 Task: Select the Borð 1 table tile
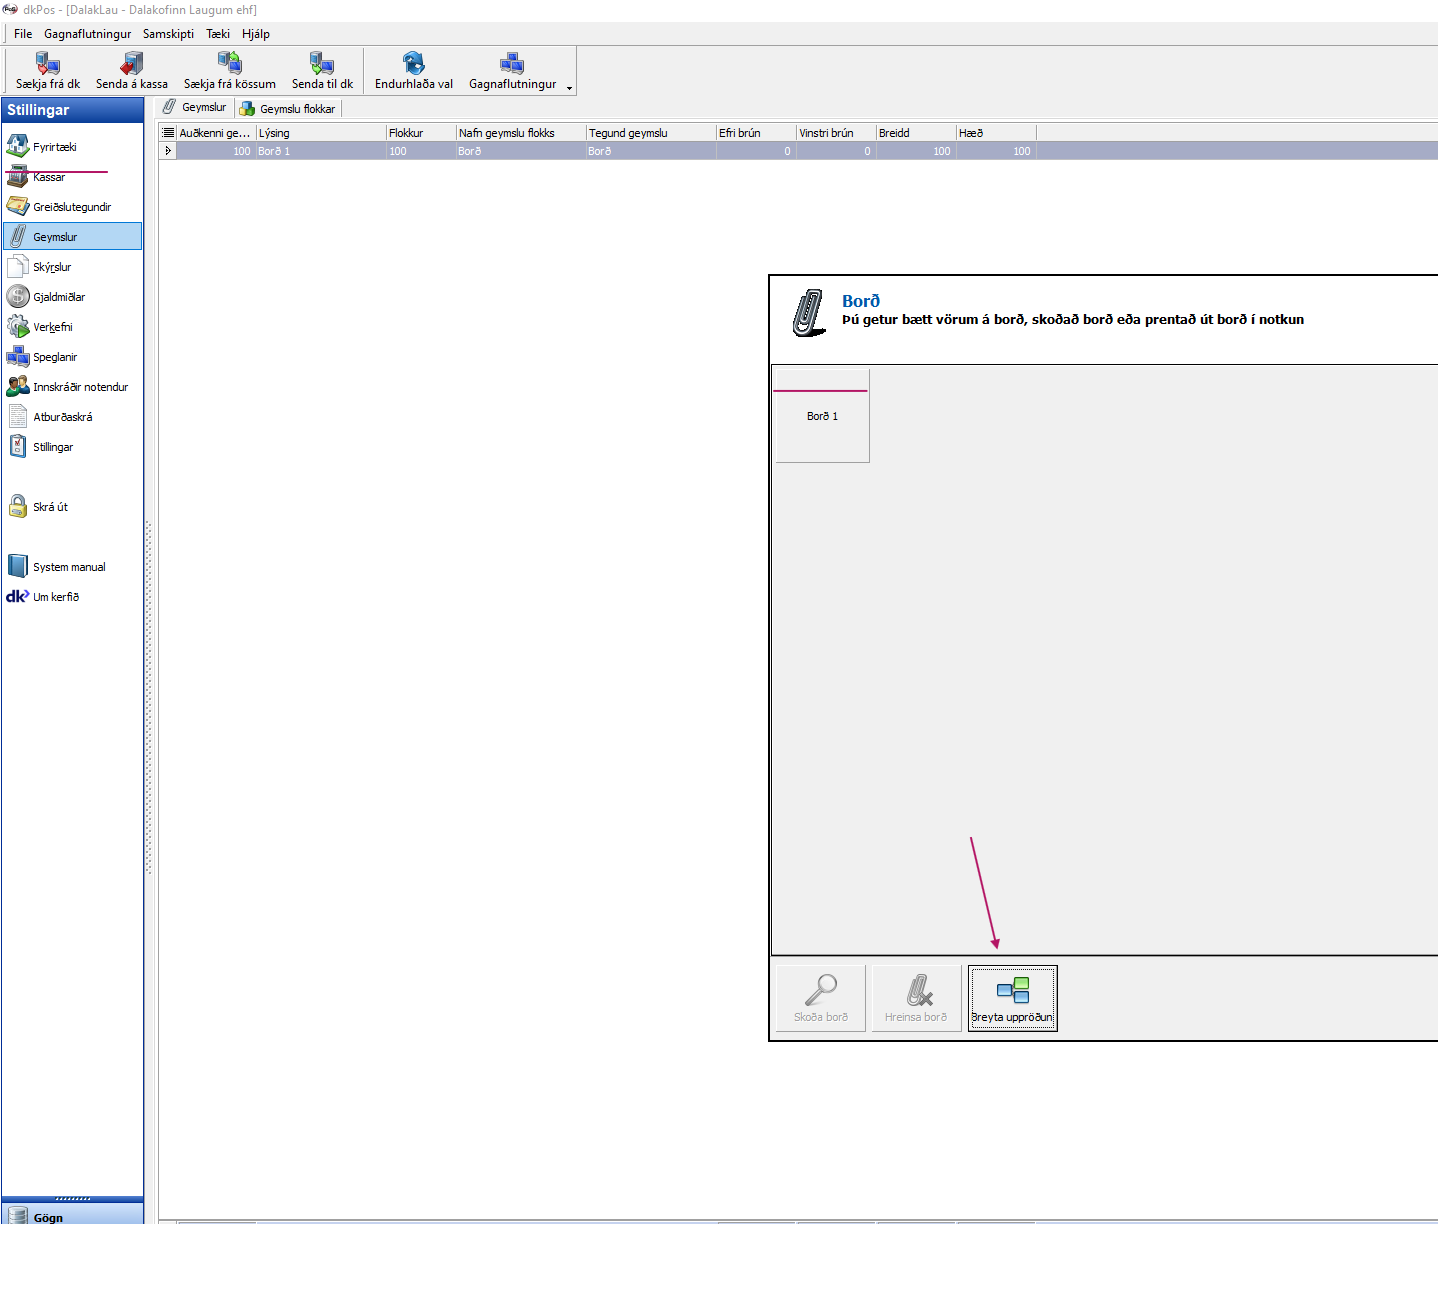(x=822, y=416)
